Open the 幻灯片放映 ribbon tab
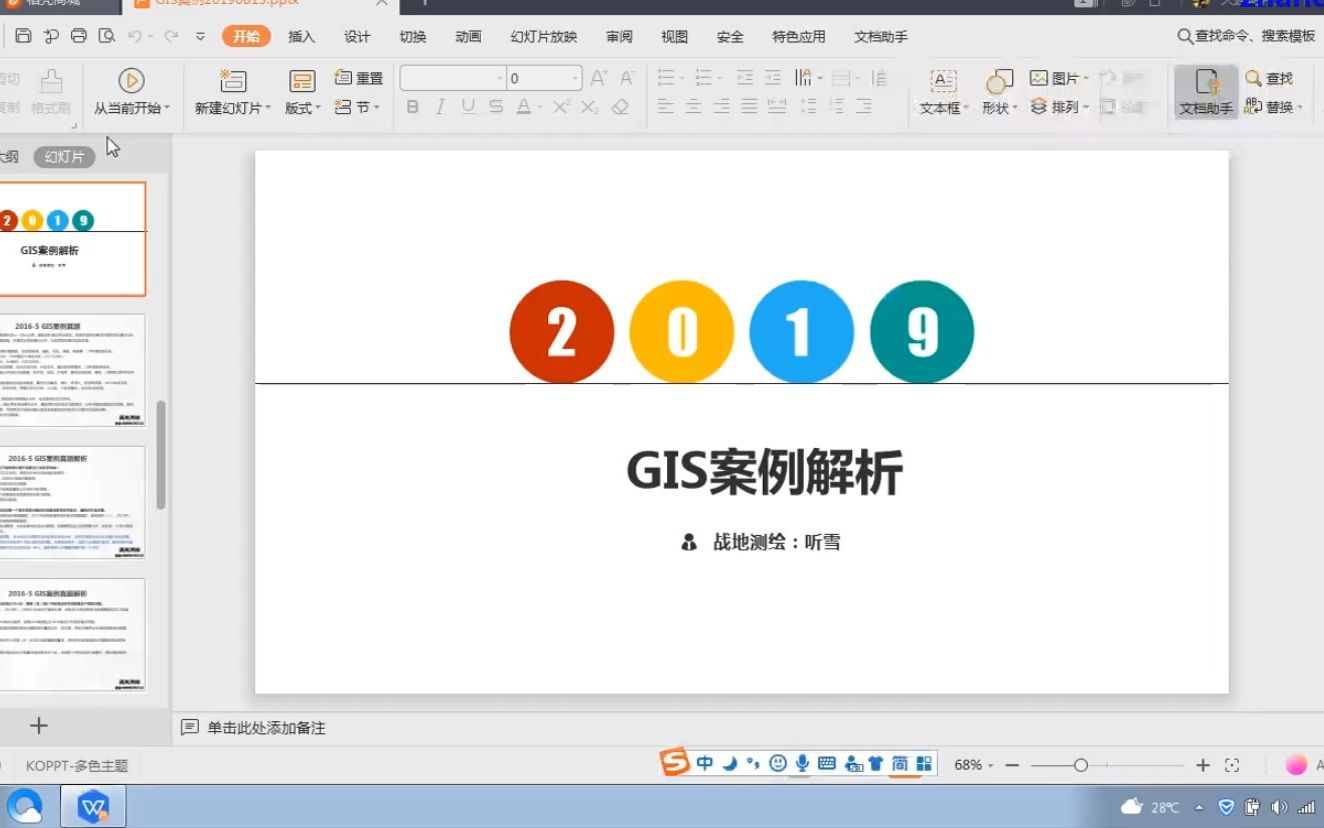Image resolution: width=1324 pixels, height=828 pixels. [x=544, y=37]
